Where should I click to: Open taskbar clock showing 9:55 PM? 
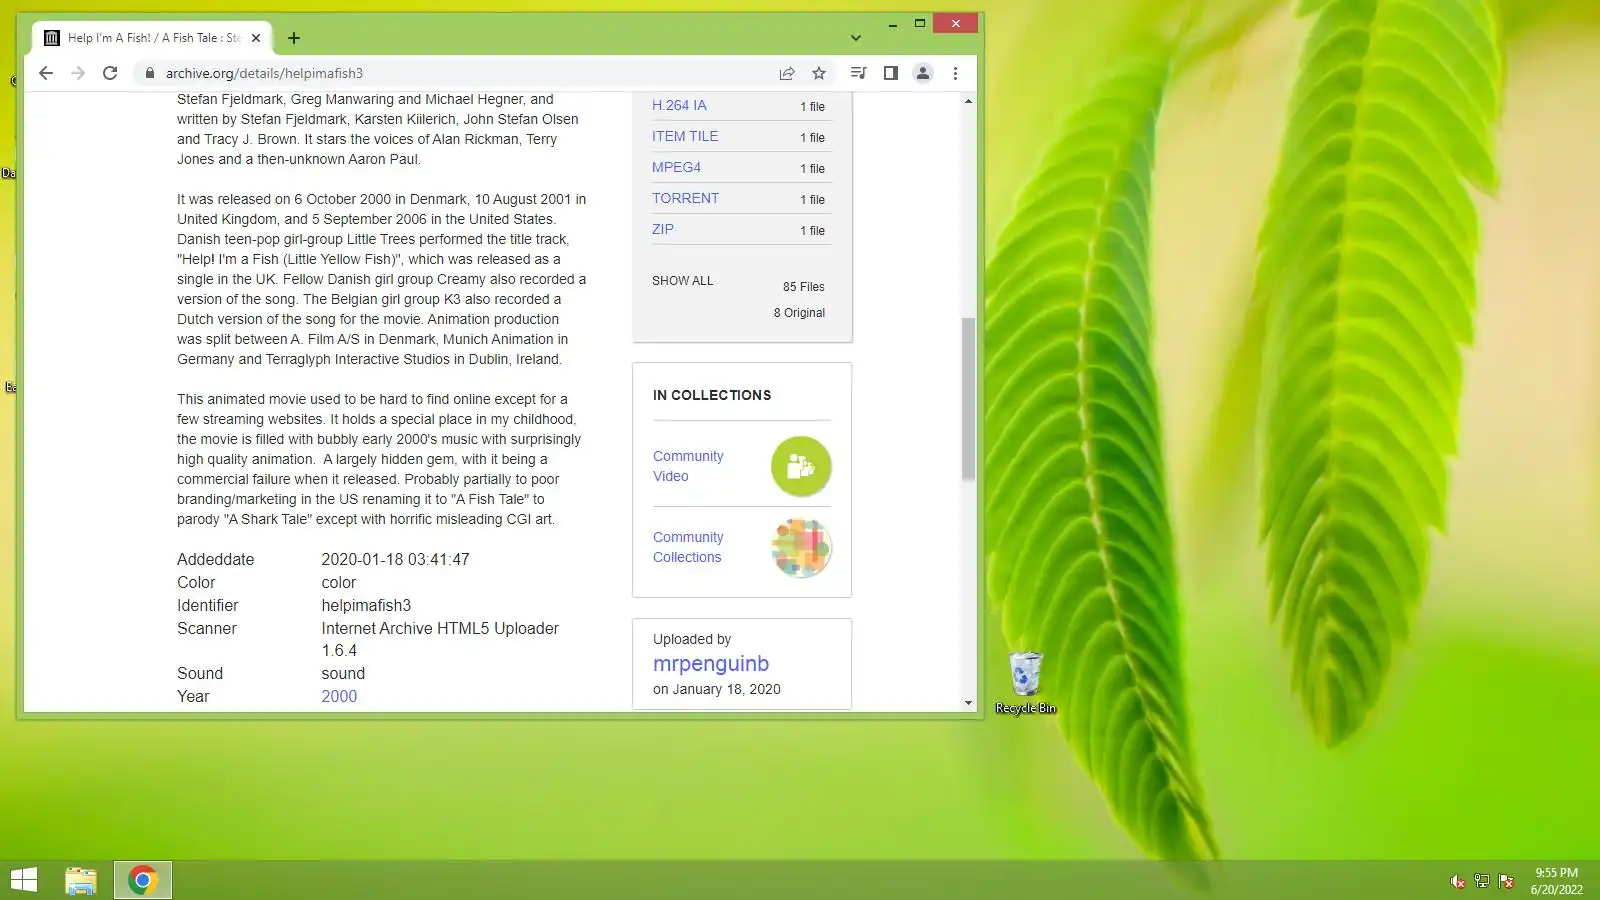coord(1556,881)
